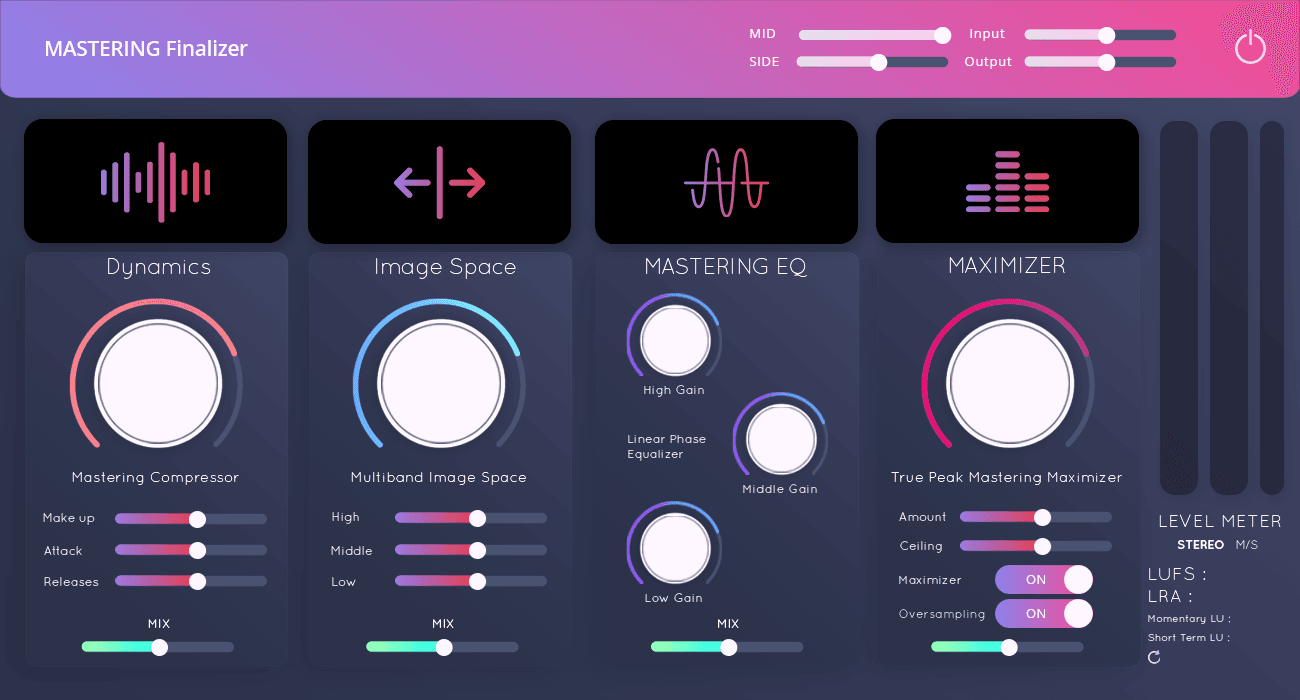
Task: Click the MAXIMIZER section heading
Action: point(1007,265)
